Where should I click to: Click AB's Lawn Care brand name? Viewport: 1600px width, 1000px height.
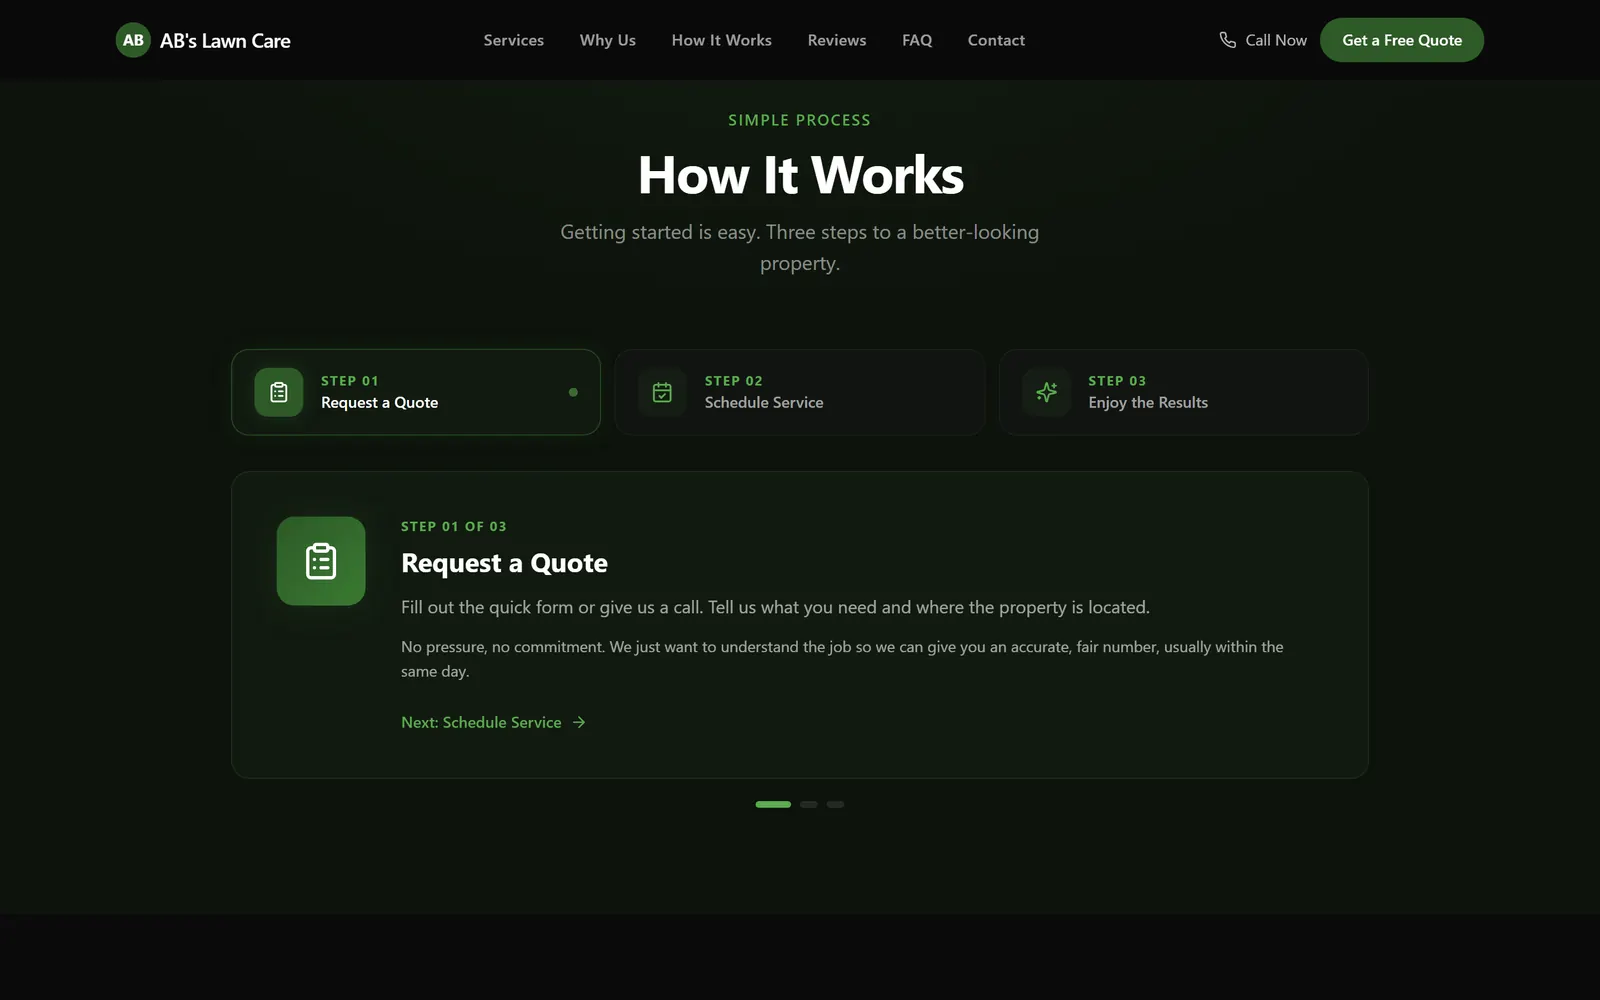click(225, 41)
